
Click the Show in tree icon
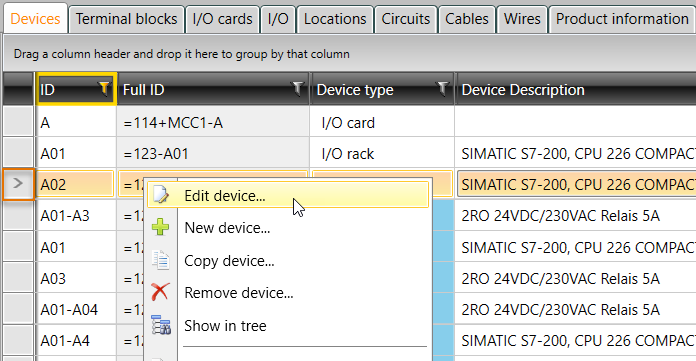(161, 325)
